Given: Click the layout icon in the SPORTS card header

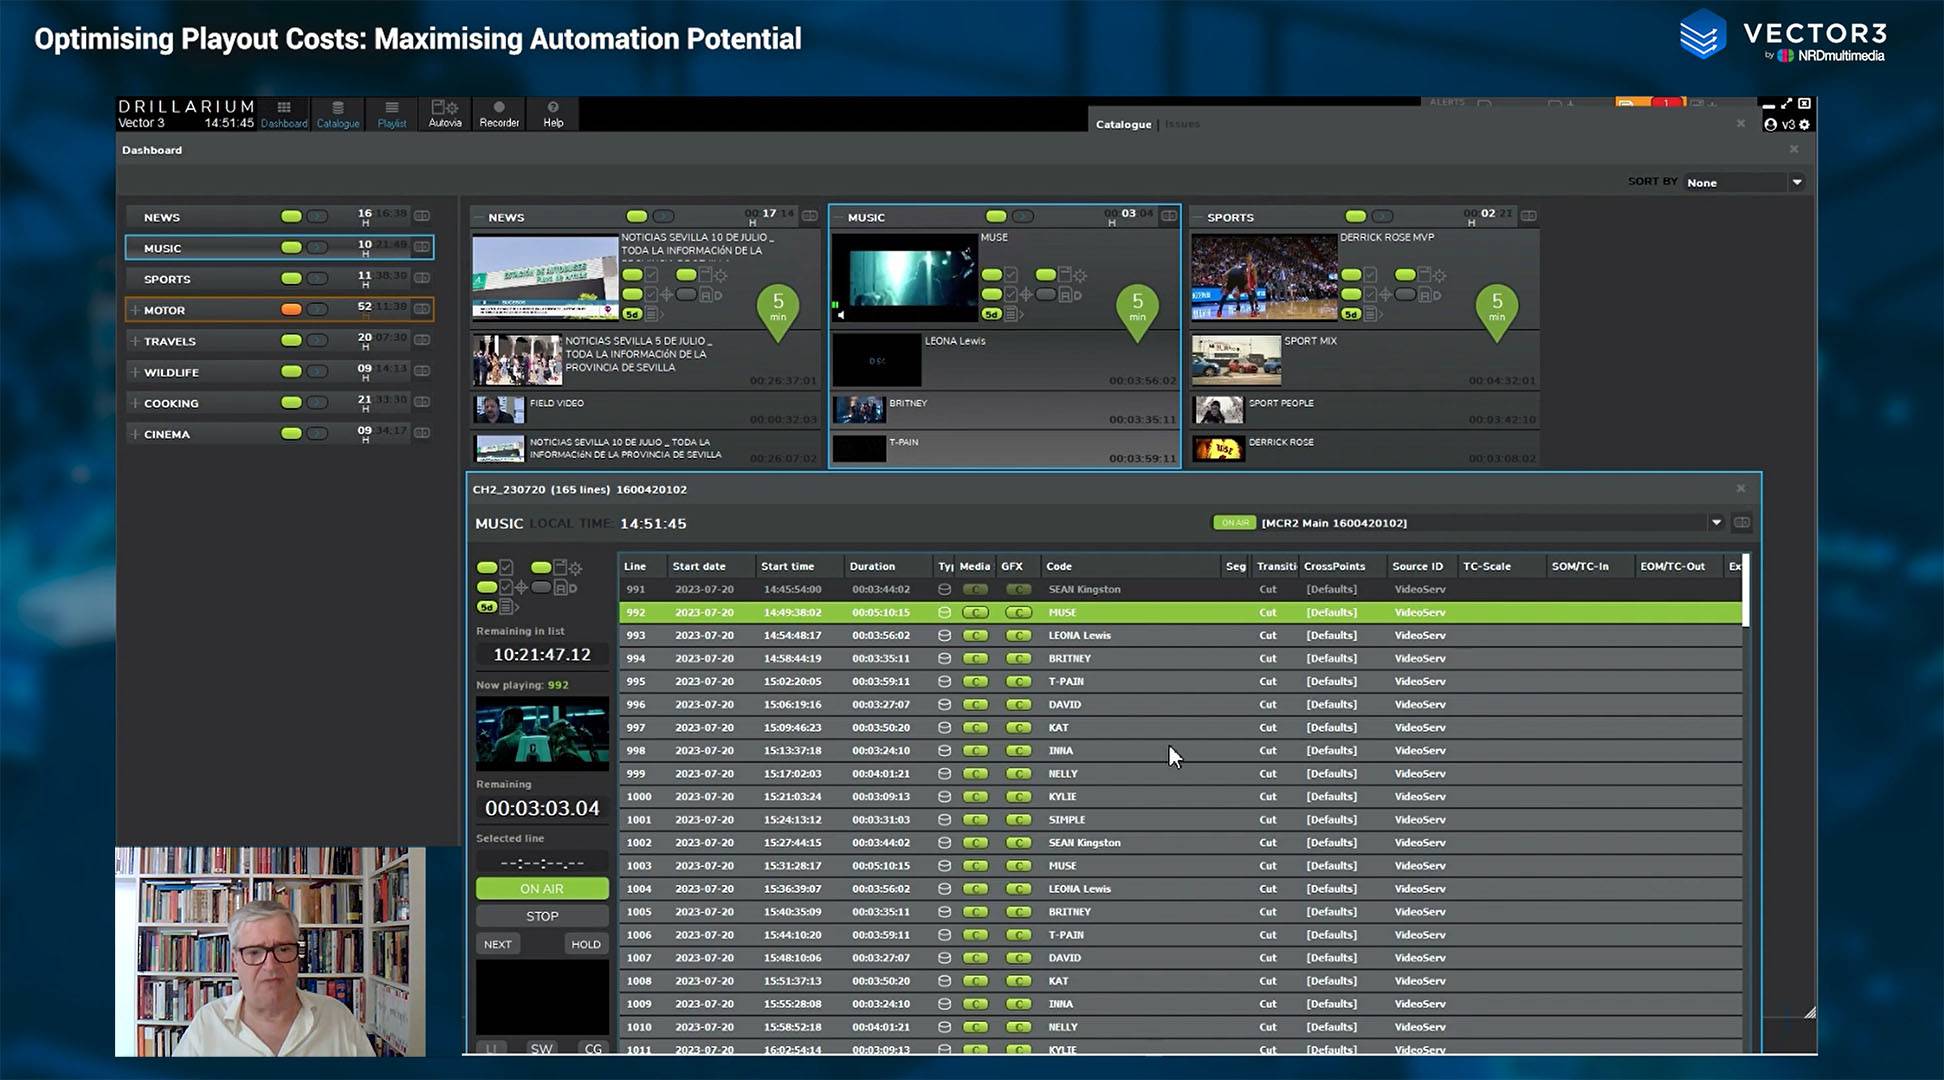Looking at the screenshot, I should (x=1528, y=216).
